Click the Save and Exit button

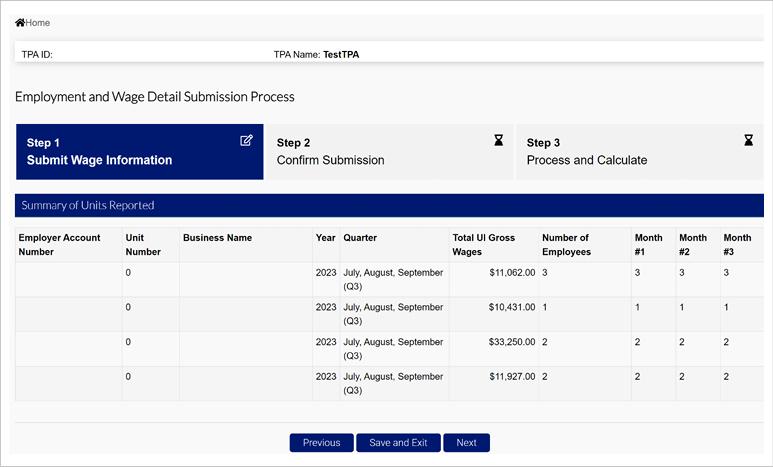coord(398,443)
